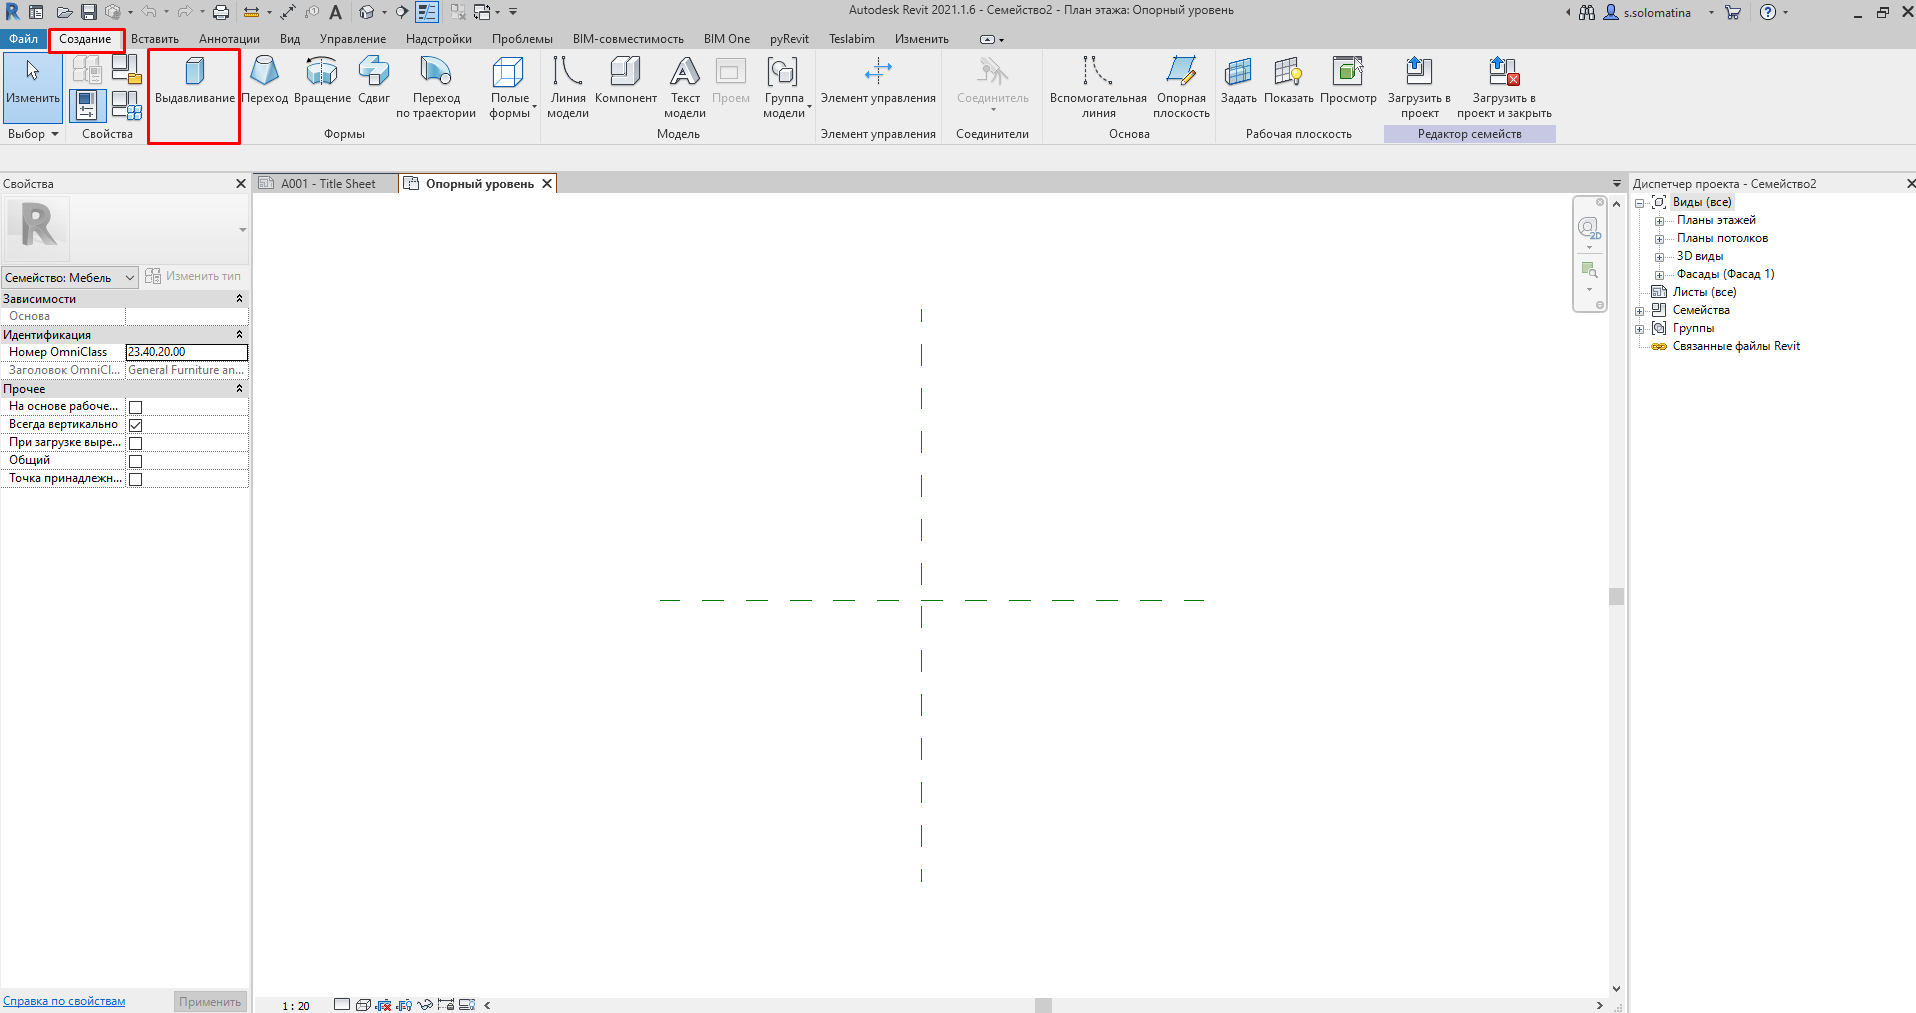Click the Элемент управления tool

click(x=878, y=82)
